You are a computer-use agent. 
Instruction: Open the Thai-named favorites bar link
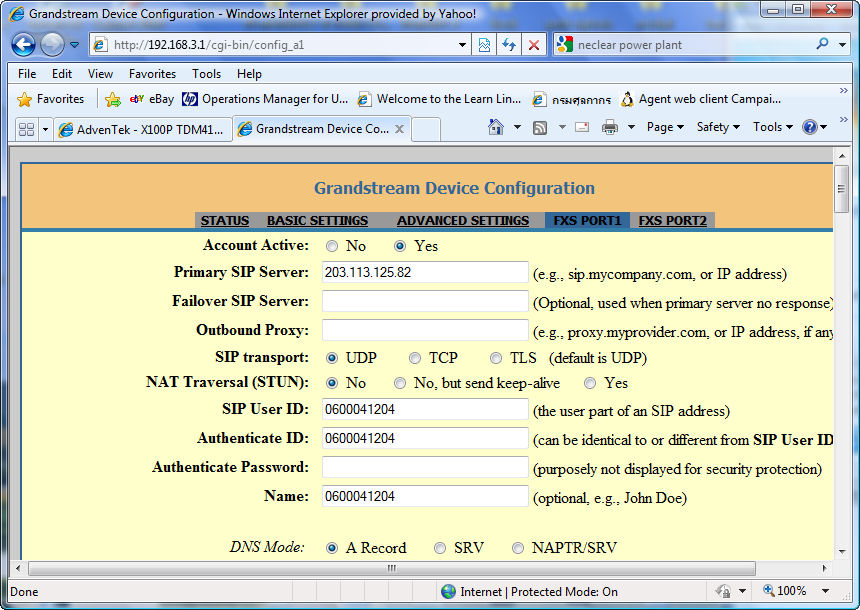[x=572, y=99]
